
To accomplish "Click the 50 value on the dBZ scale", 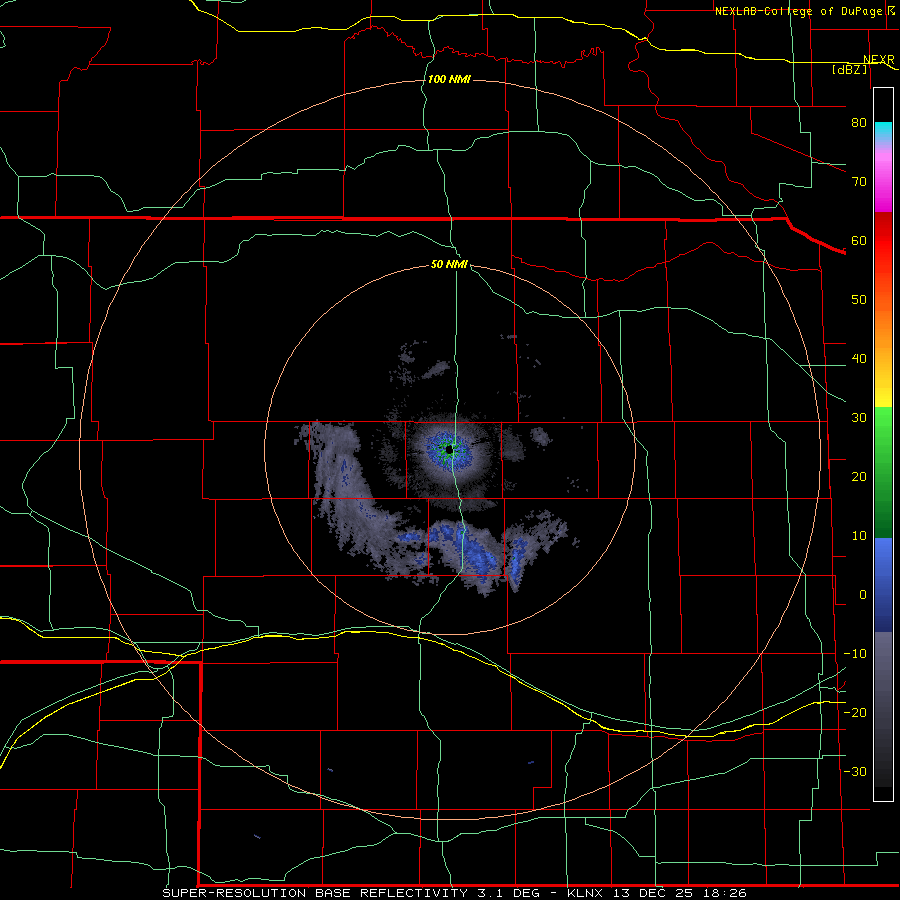I will [x=859, y=300].
